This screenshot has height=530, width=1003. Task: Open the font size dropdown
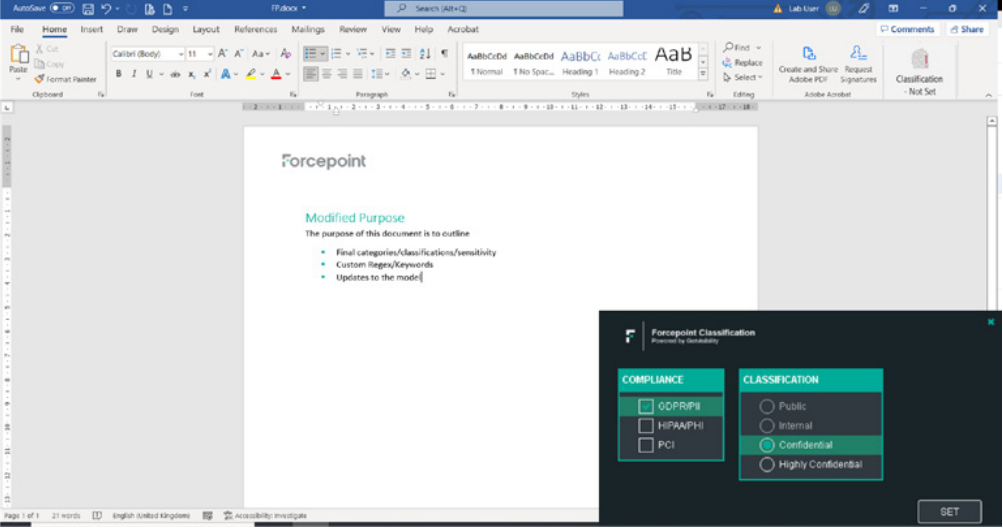(210, 54)
